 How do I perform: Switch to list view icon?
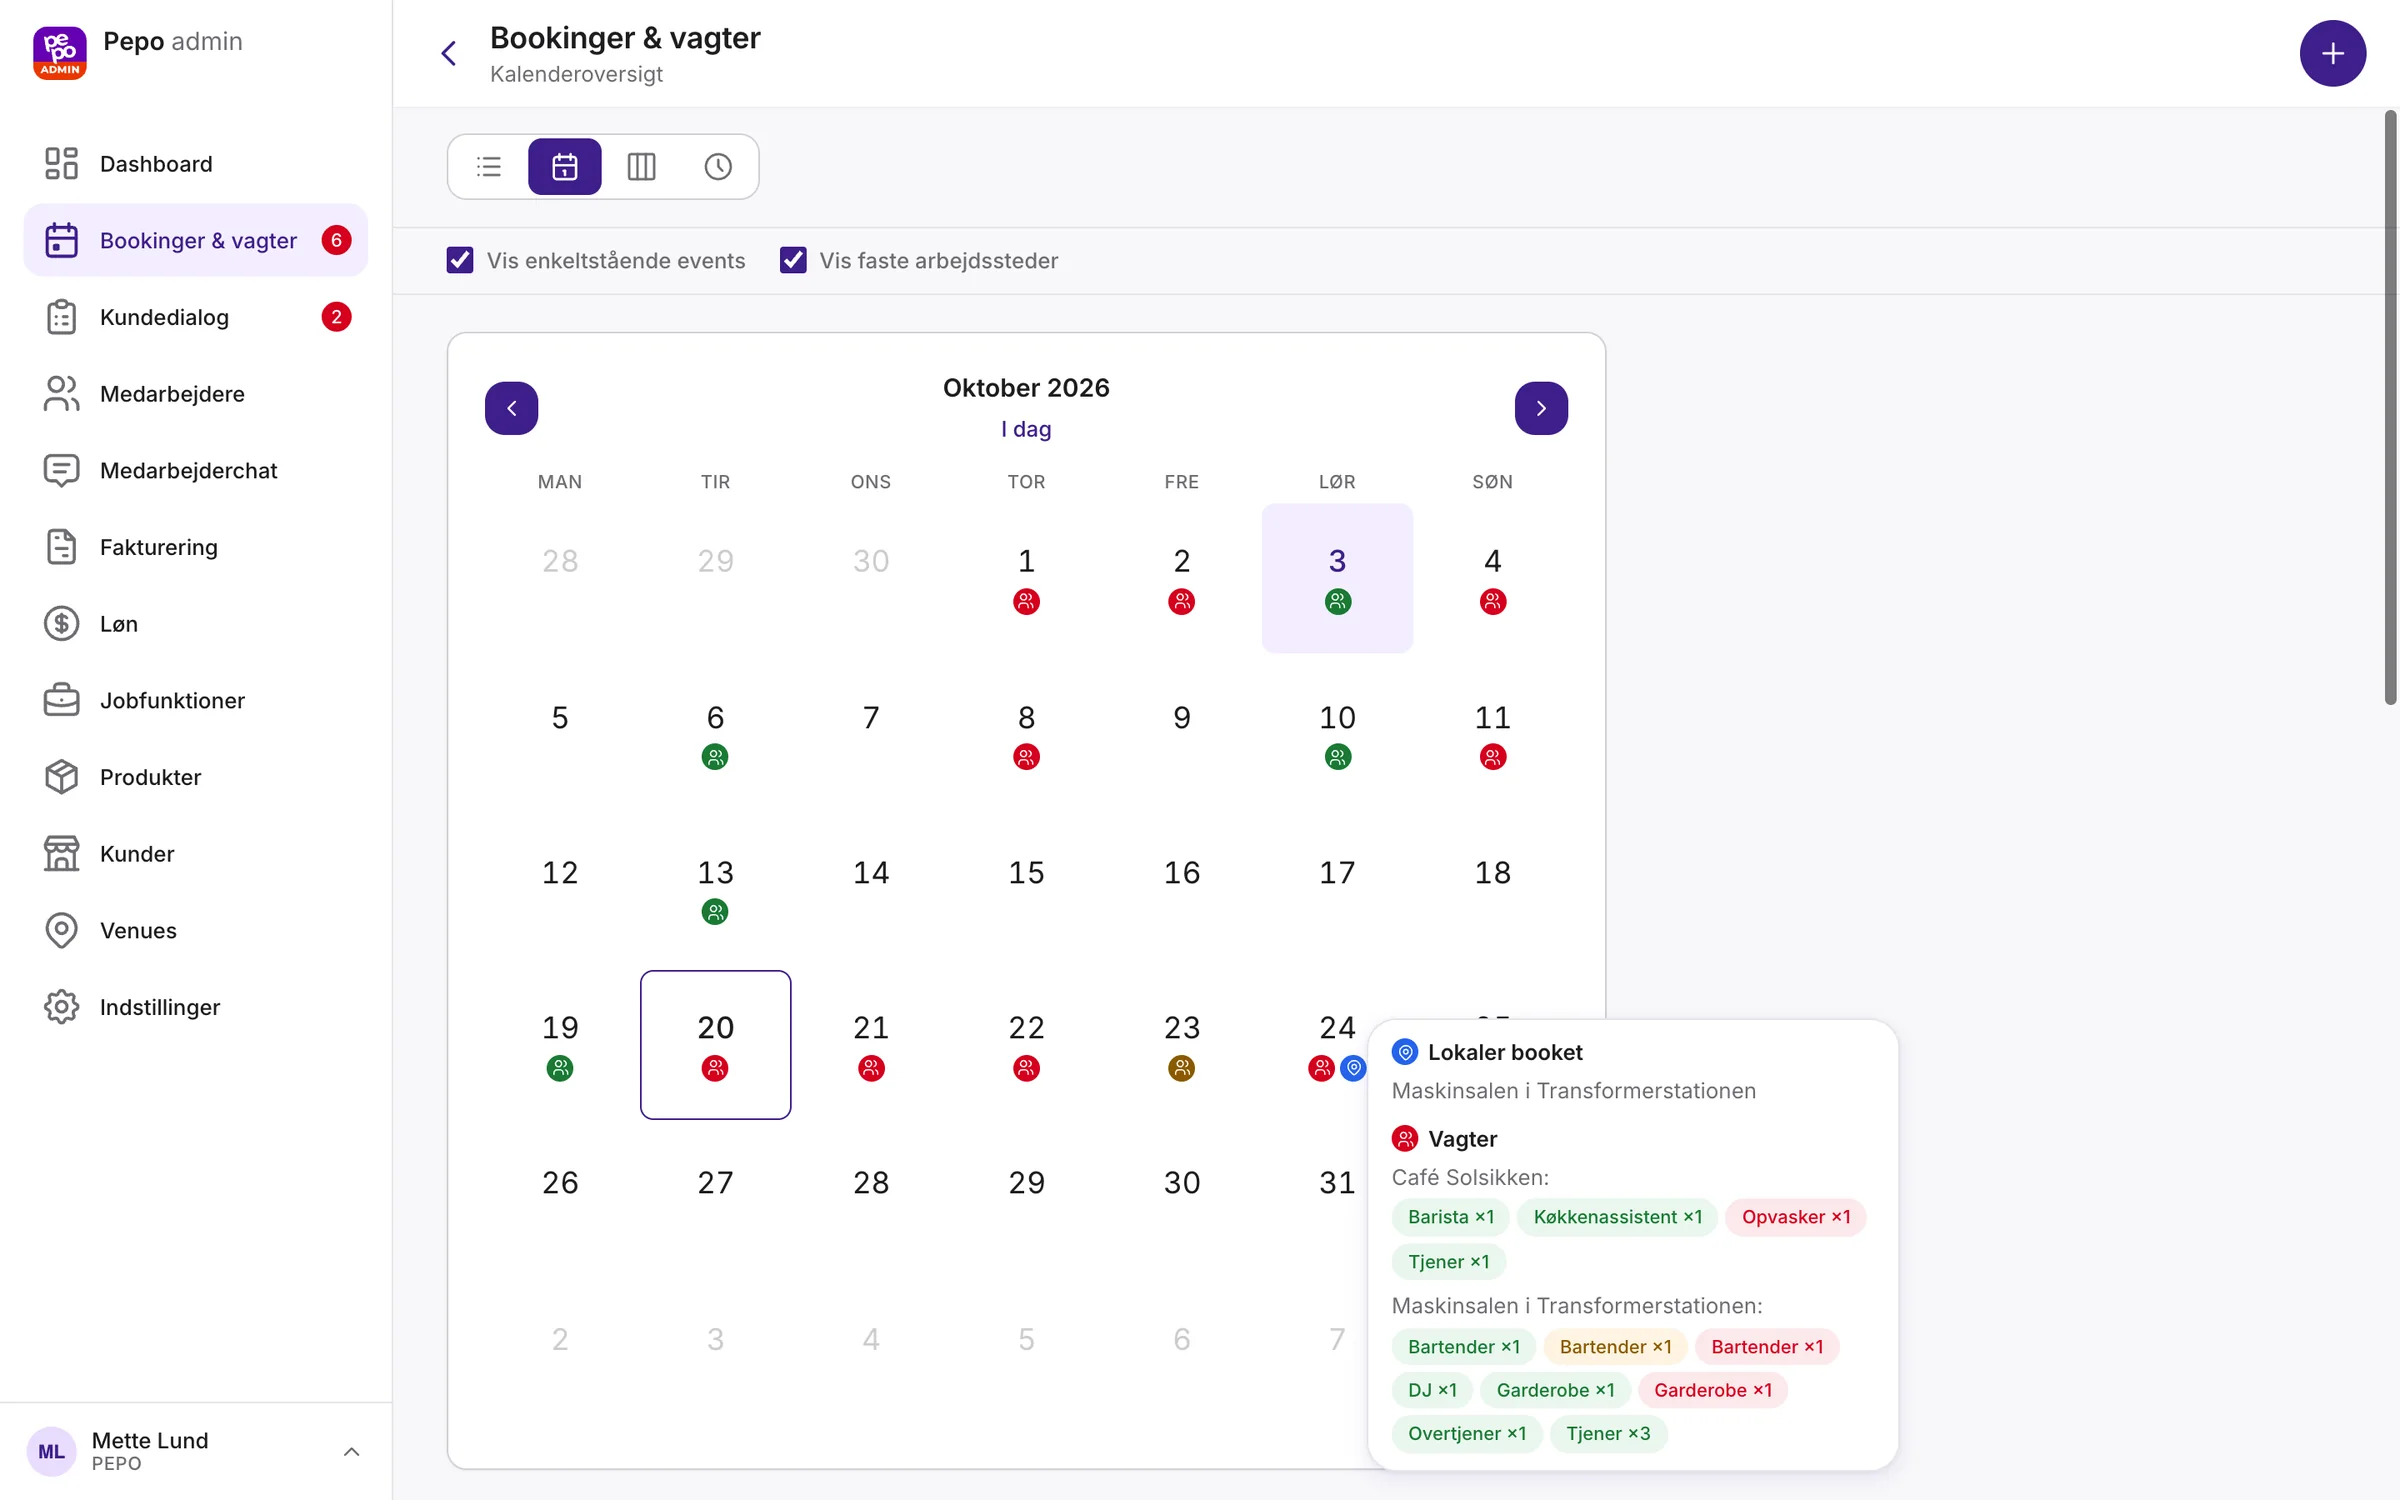click(489, 166)
